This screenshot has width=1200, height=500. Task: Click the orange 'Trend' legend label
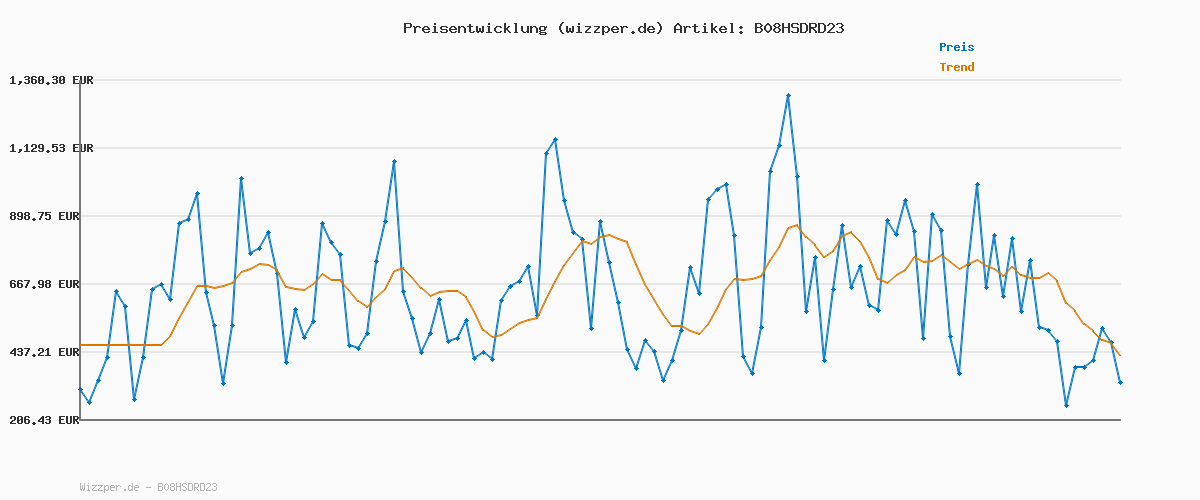click(956, 68)
